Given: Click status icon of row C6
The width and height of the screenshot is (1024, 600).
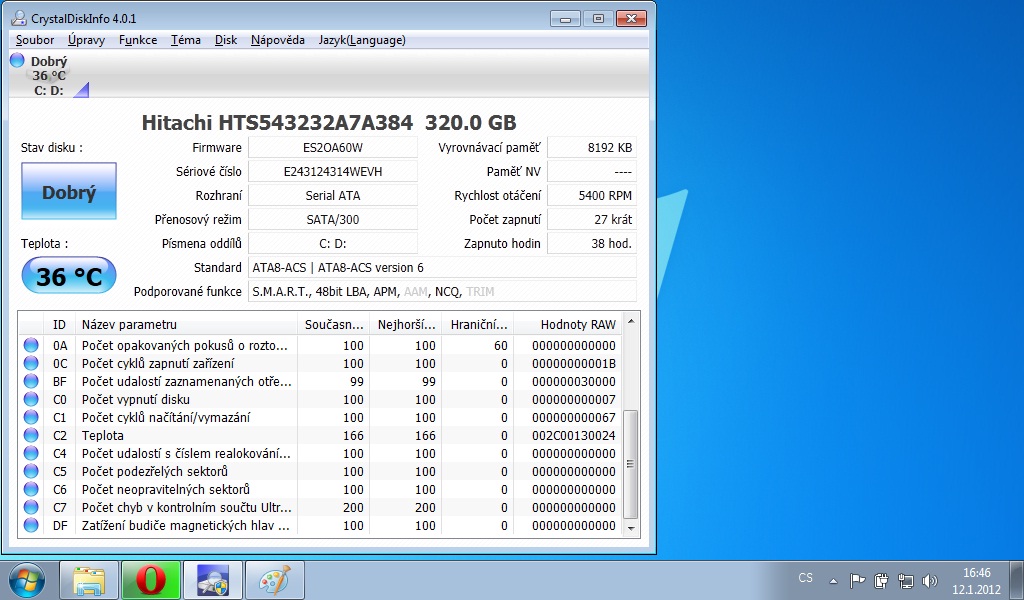Looking at the screenshot, I should click(31, 489).
